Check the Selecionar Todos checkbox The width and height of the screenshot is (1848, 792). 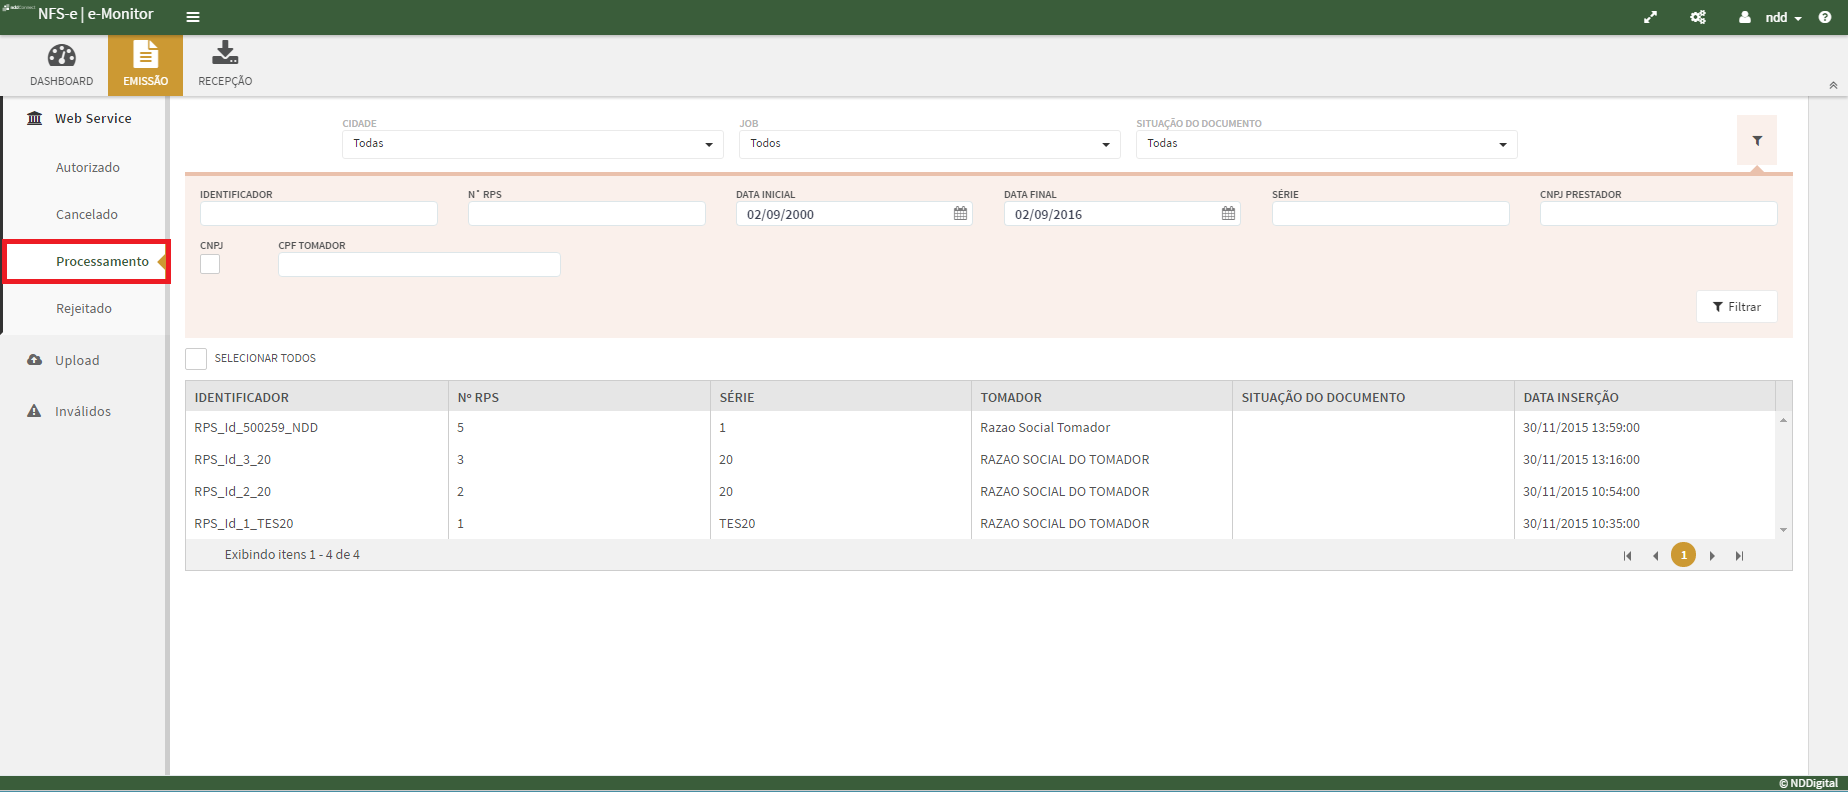(x=196, y=359)
